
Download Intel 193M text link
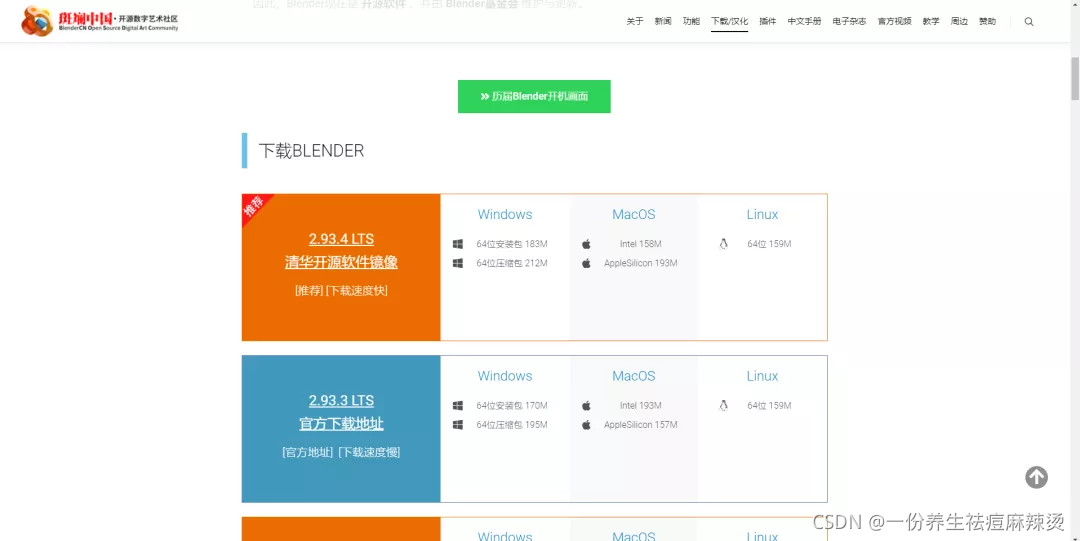641,405
